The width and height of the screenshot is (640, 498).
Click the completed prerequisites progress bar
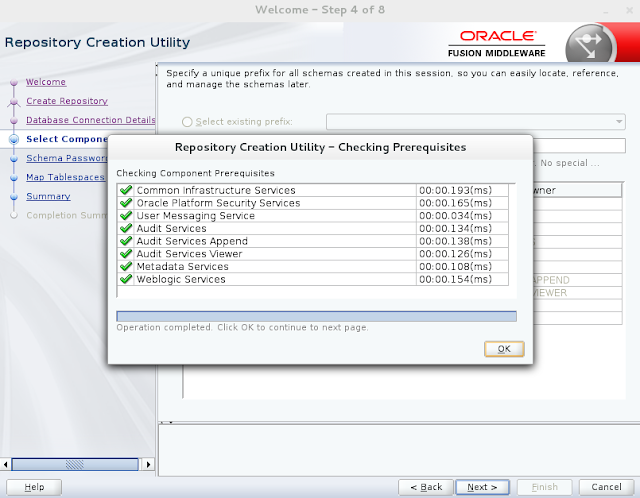(x=316, y=316)
